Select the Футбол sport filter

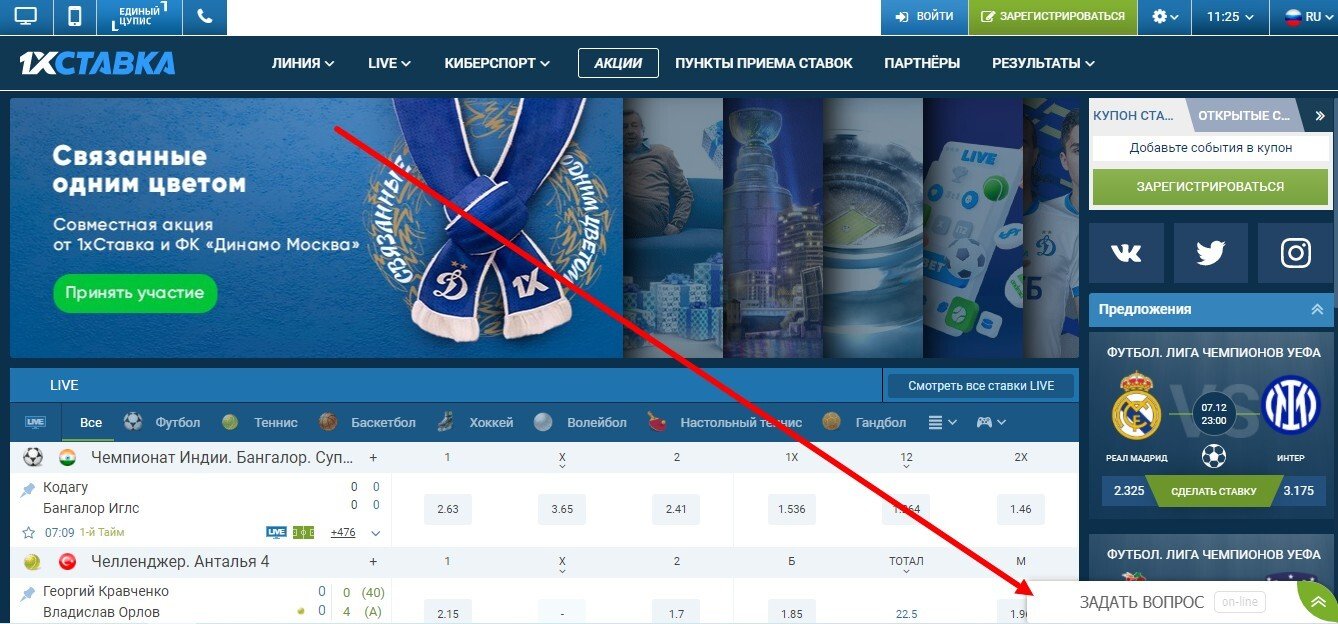[162, 422]
